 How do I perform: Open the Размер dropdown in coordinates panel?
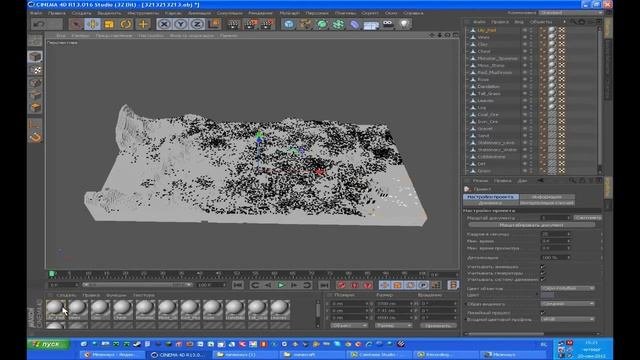tap(393, 325)
